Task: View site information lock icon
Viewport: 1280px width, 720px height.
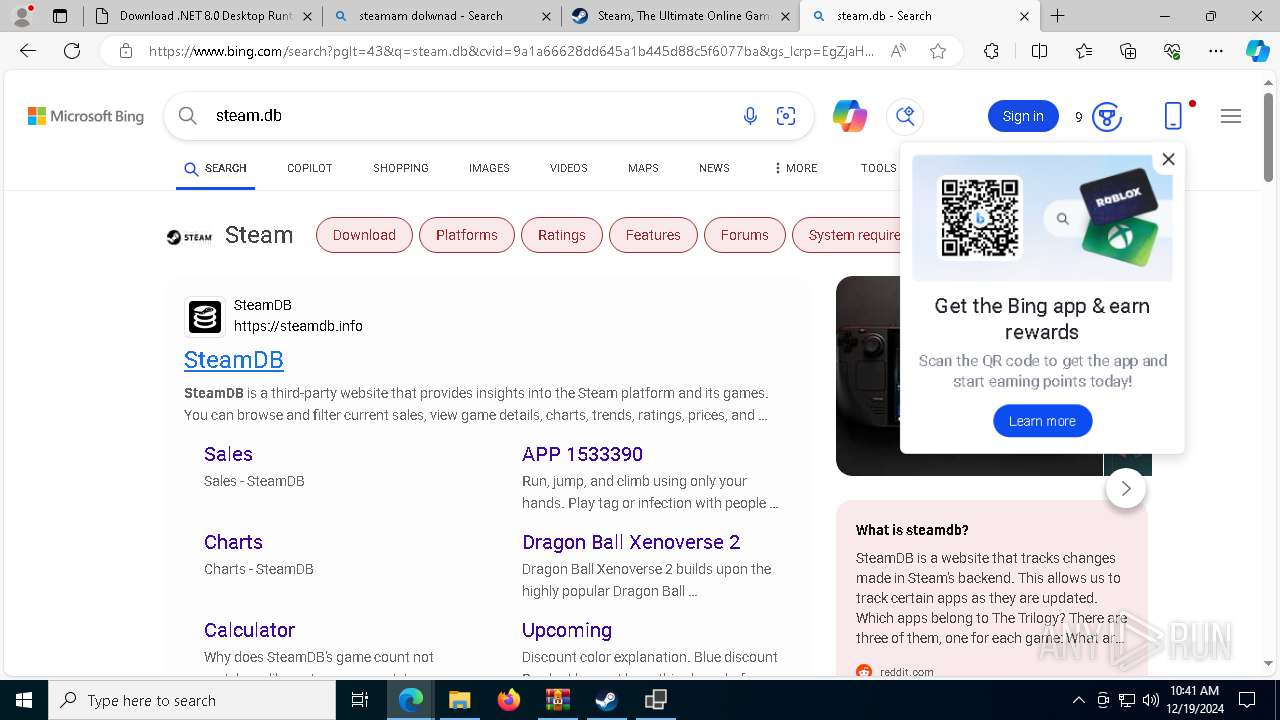Action: coord(125,51)
